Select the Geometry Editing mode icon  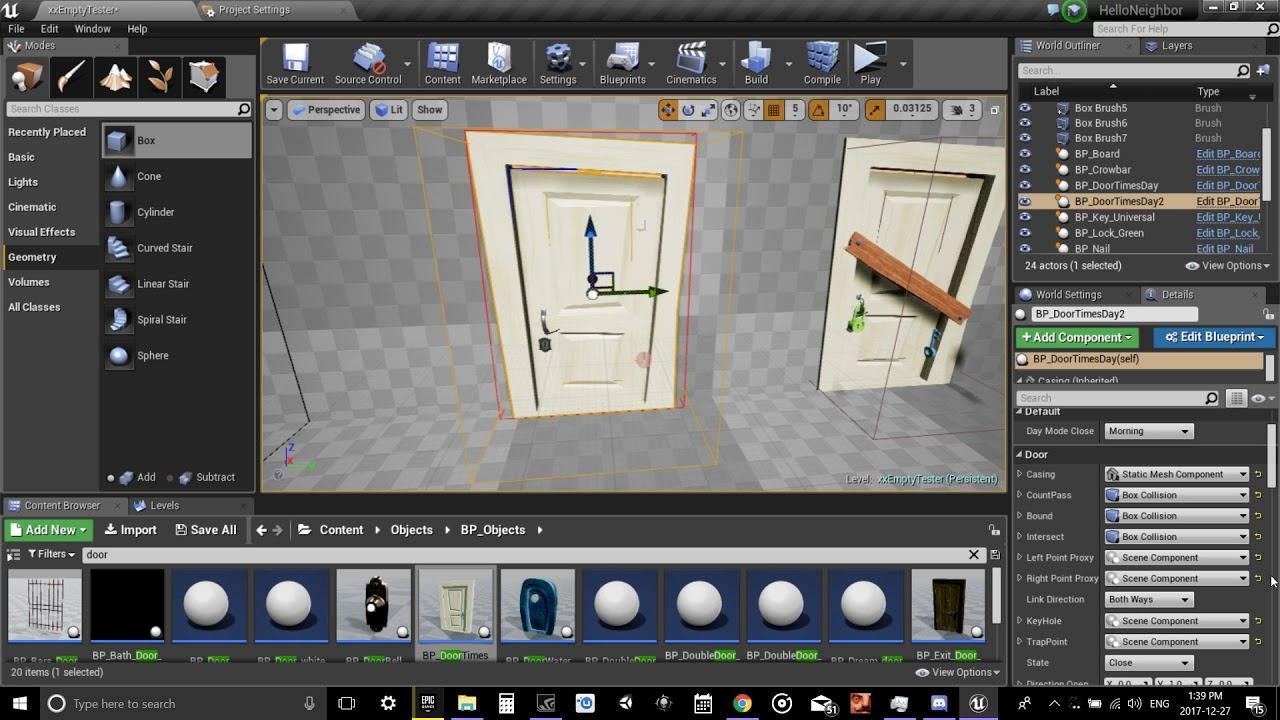203,77
